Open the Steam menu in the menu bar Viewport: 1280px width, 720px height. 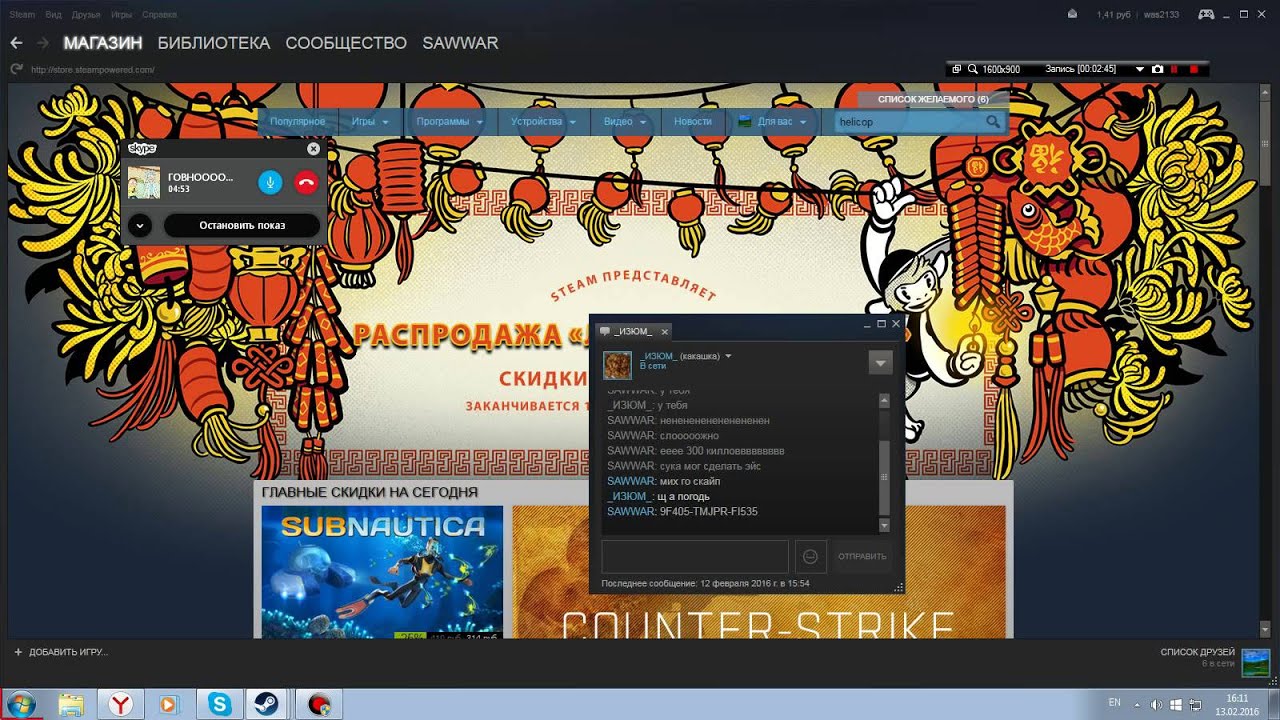(22, 15)
